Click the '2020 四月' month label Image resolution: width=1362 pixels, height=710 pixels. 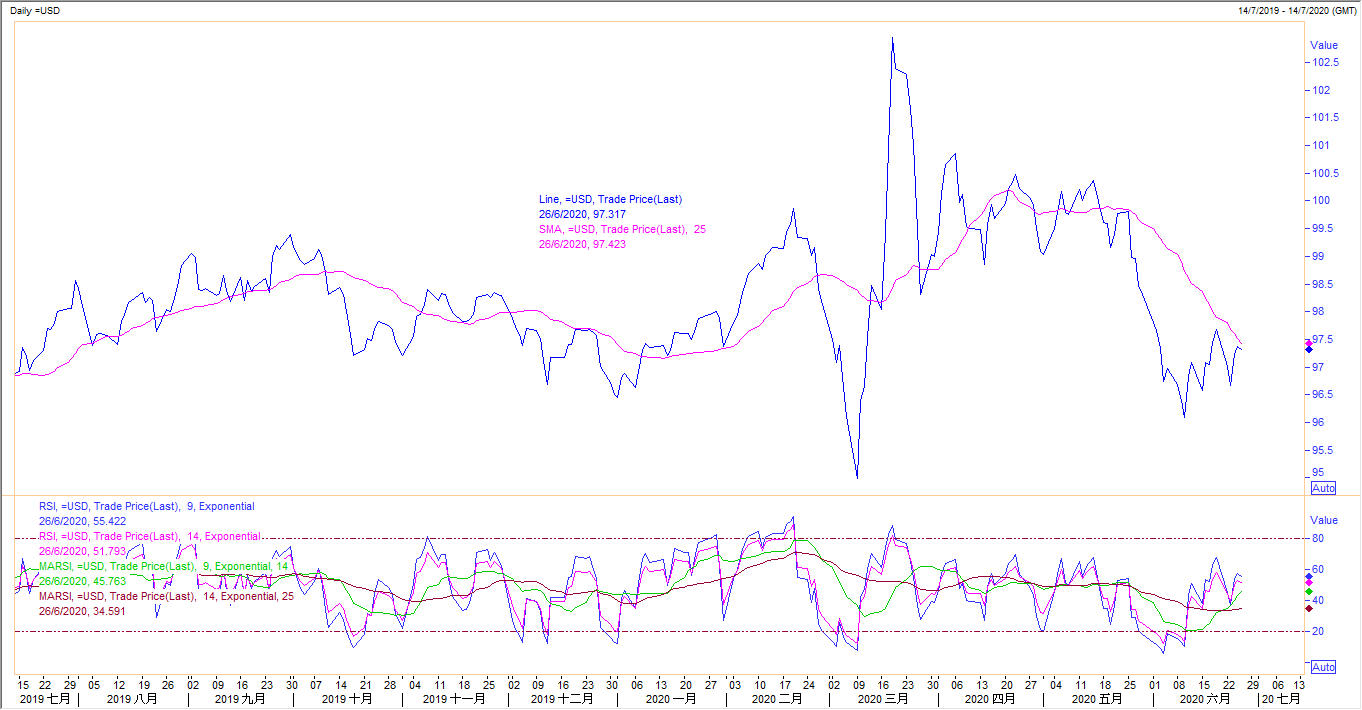(990, 699)
